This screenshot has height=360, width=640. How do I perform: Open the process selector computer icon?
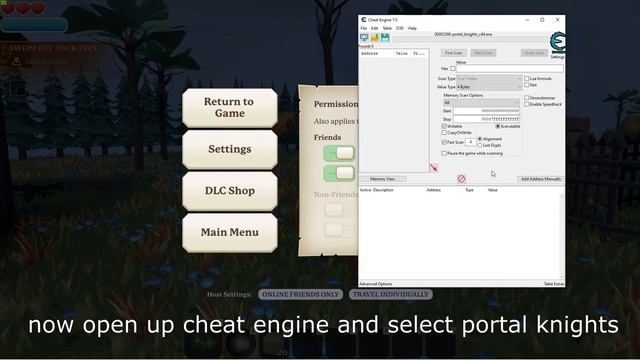coord(364,38)
